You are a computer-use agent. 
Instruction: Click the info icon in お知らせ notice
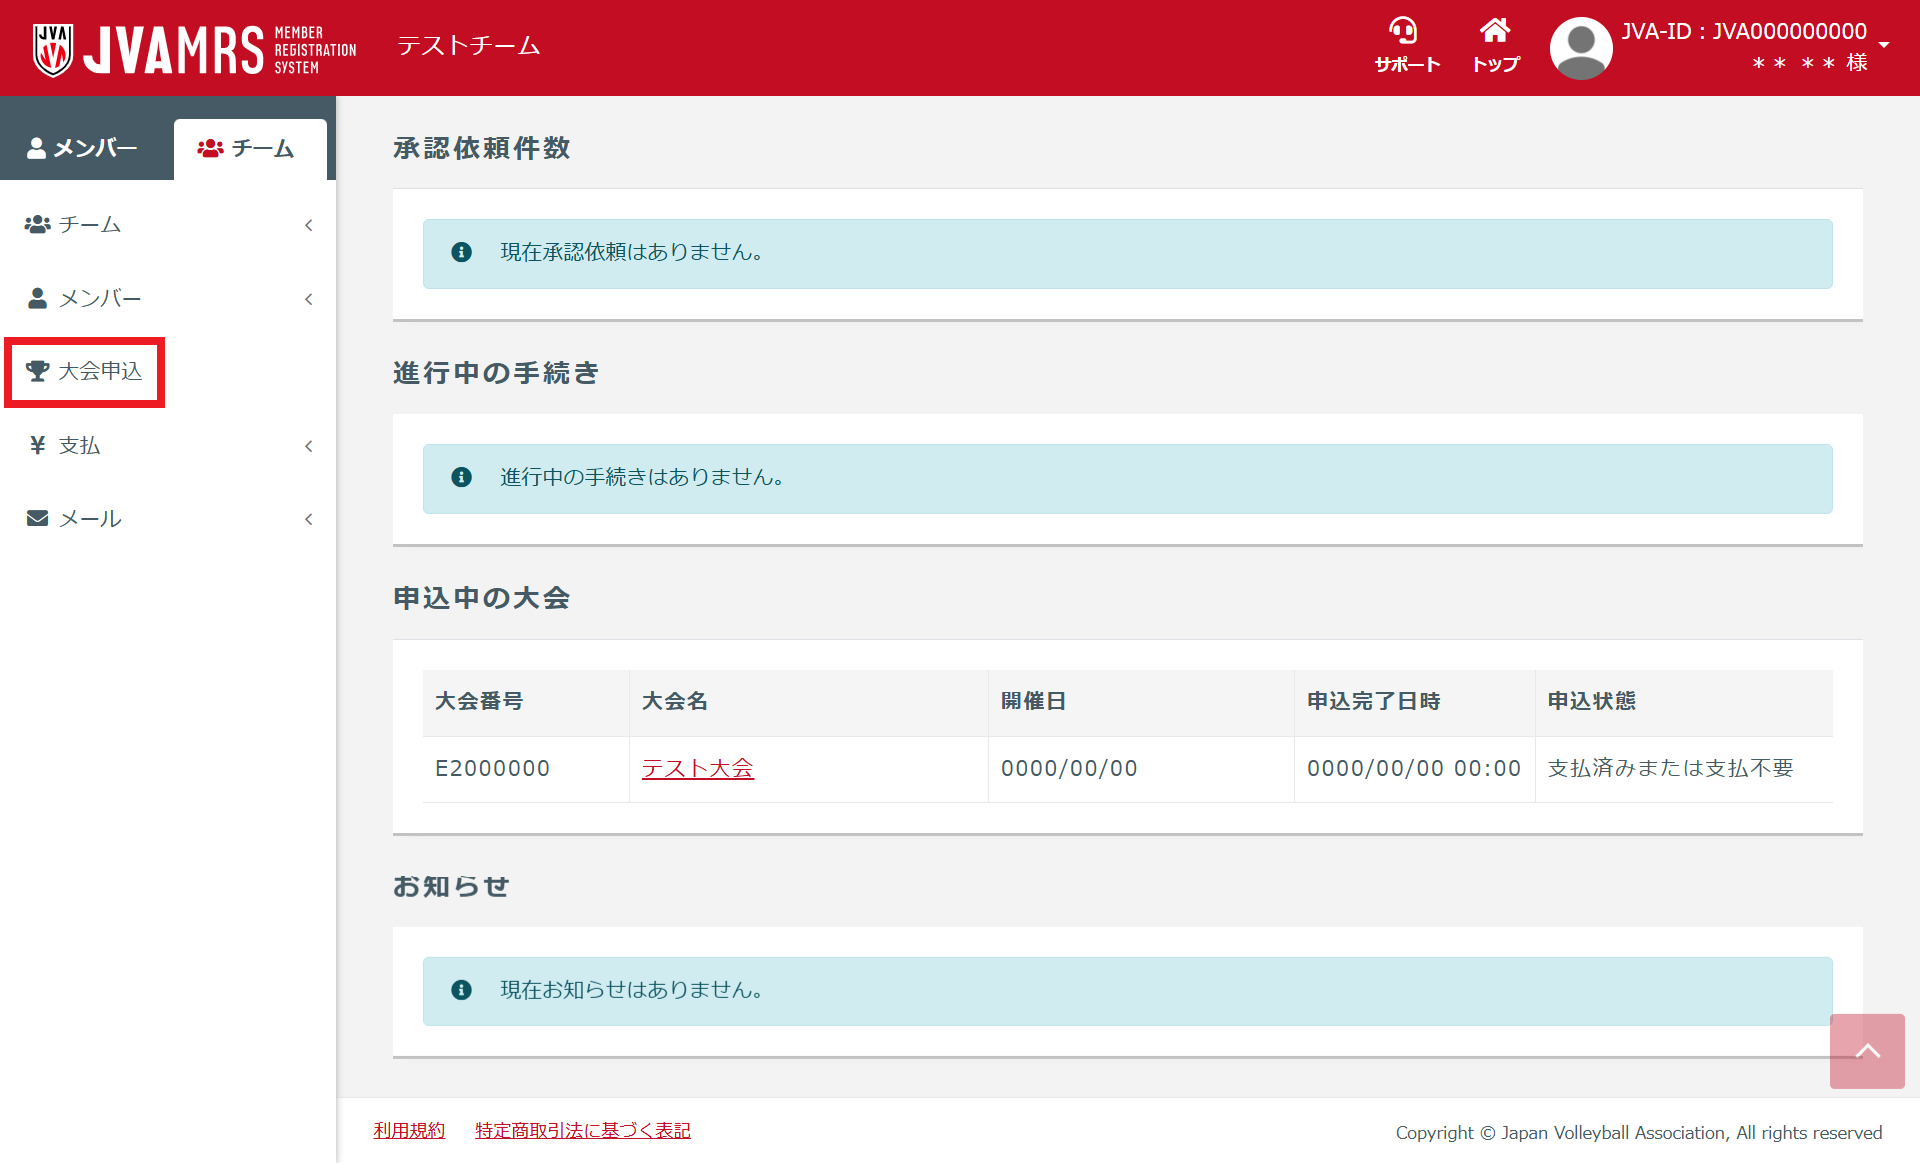[x=461, y=990]
